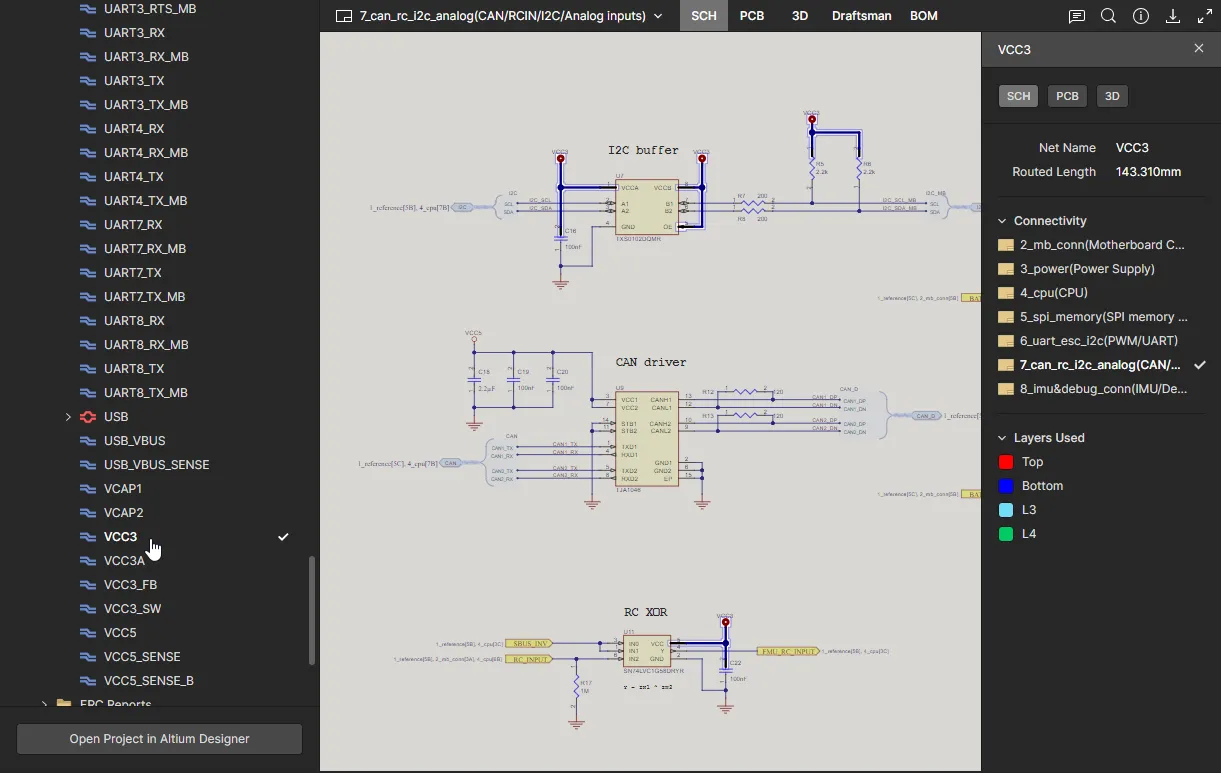Enter fullscreen with the expand icon

click(1205, 17)
